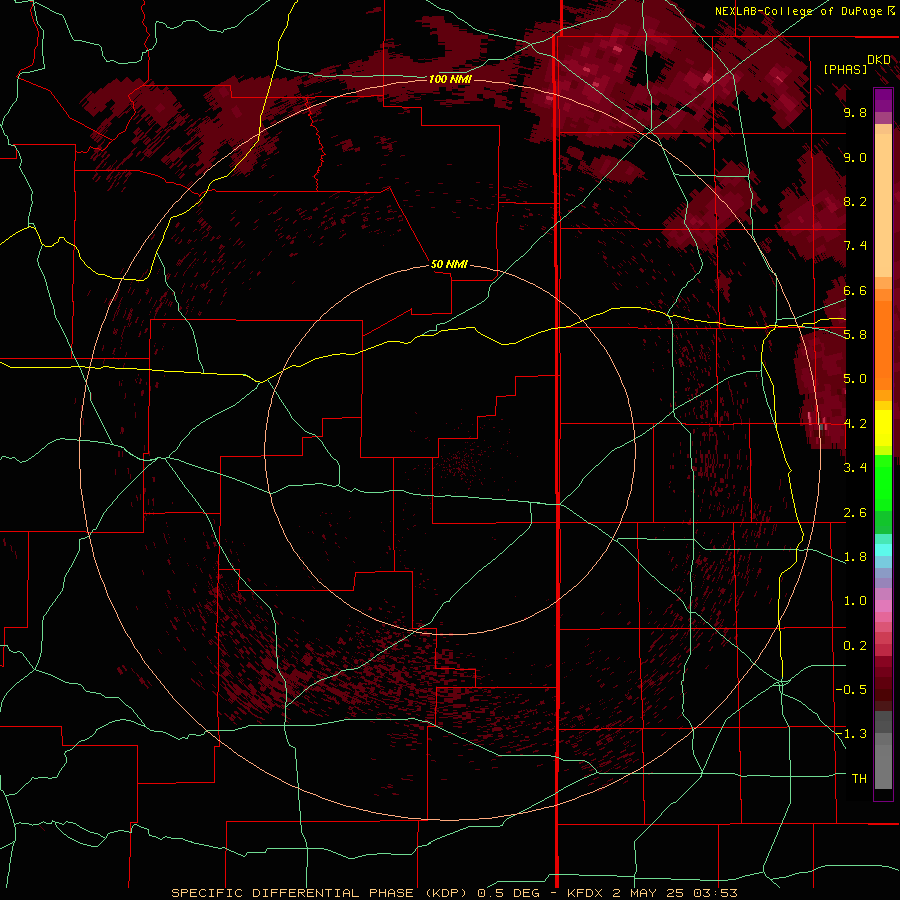Click the -0.5 legend label
The width and height of the screenshot is (900, 900).
(851, 690)
